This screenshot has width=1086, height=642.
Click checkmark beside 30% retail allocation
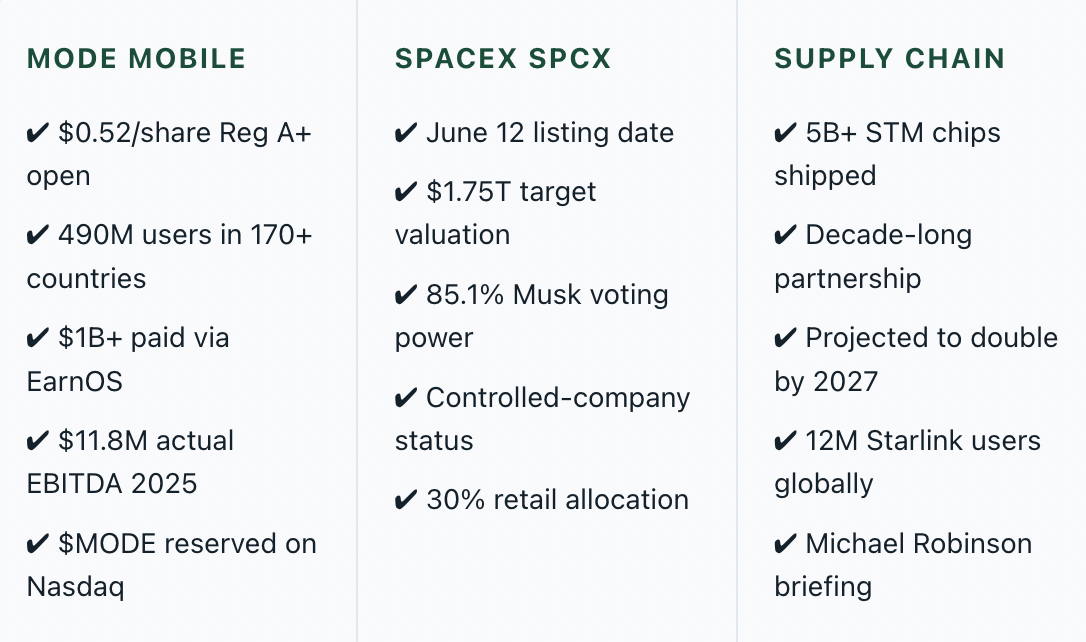click(406, 500)
